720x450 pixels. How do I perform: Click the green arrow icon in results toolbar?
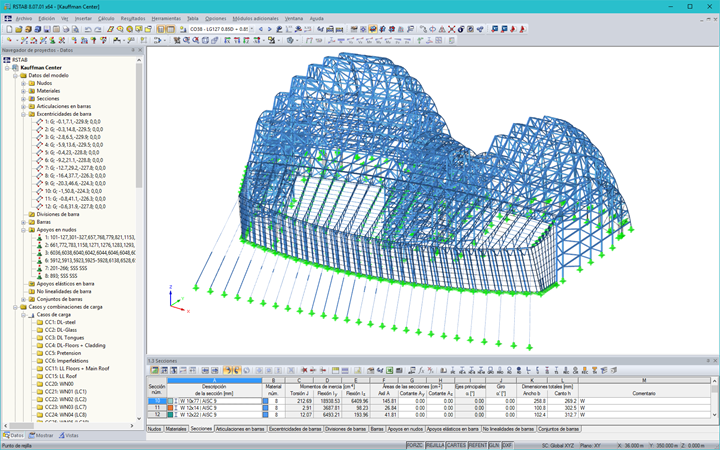point(420,40)
